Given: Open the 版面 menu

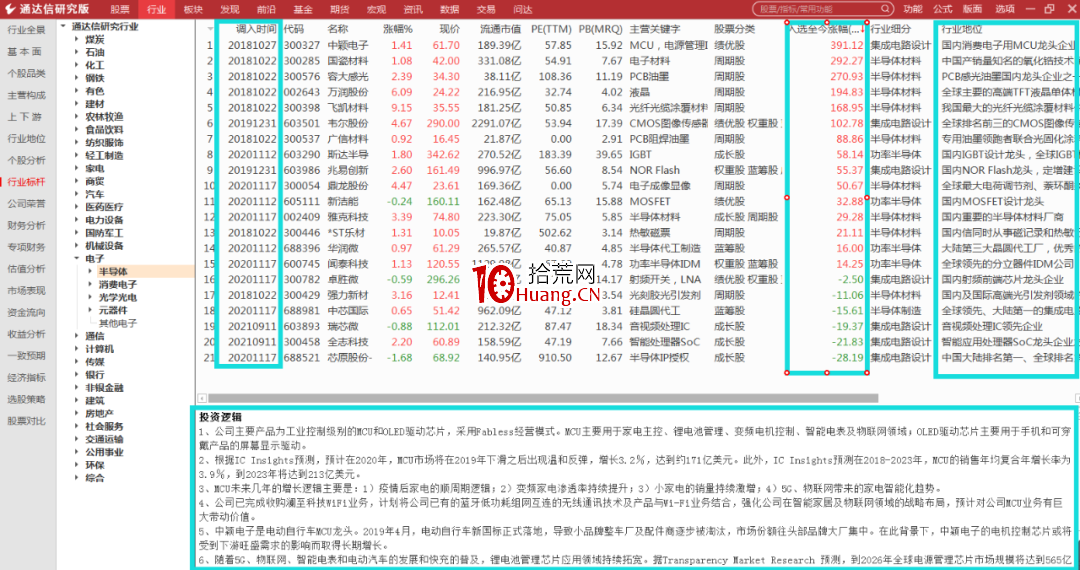Looking at the screenshot, I should [x=973, y=9].
